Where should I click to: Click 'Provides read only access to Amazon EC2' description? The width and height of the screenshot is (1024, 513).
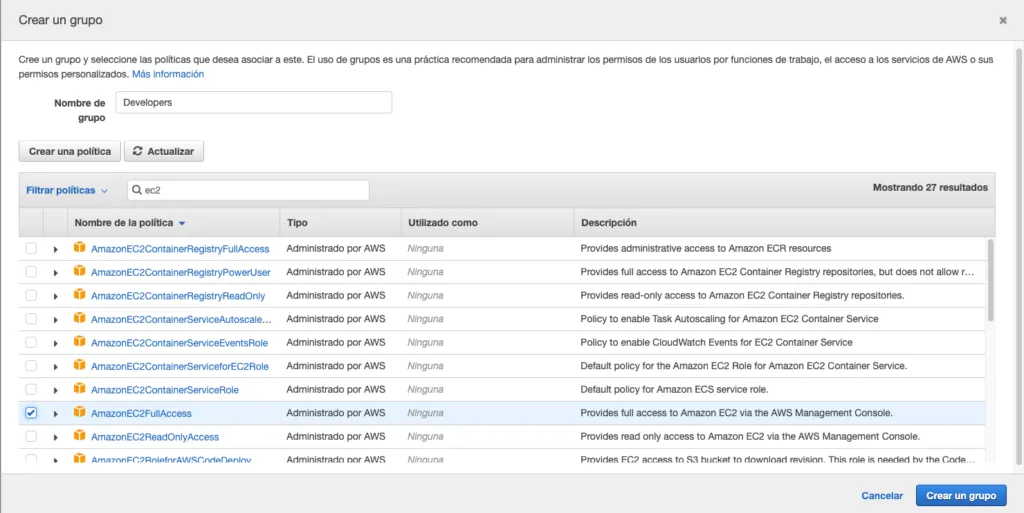750,437
